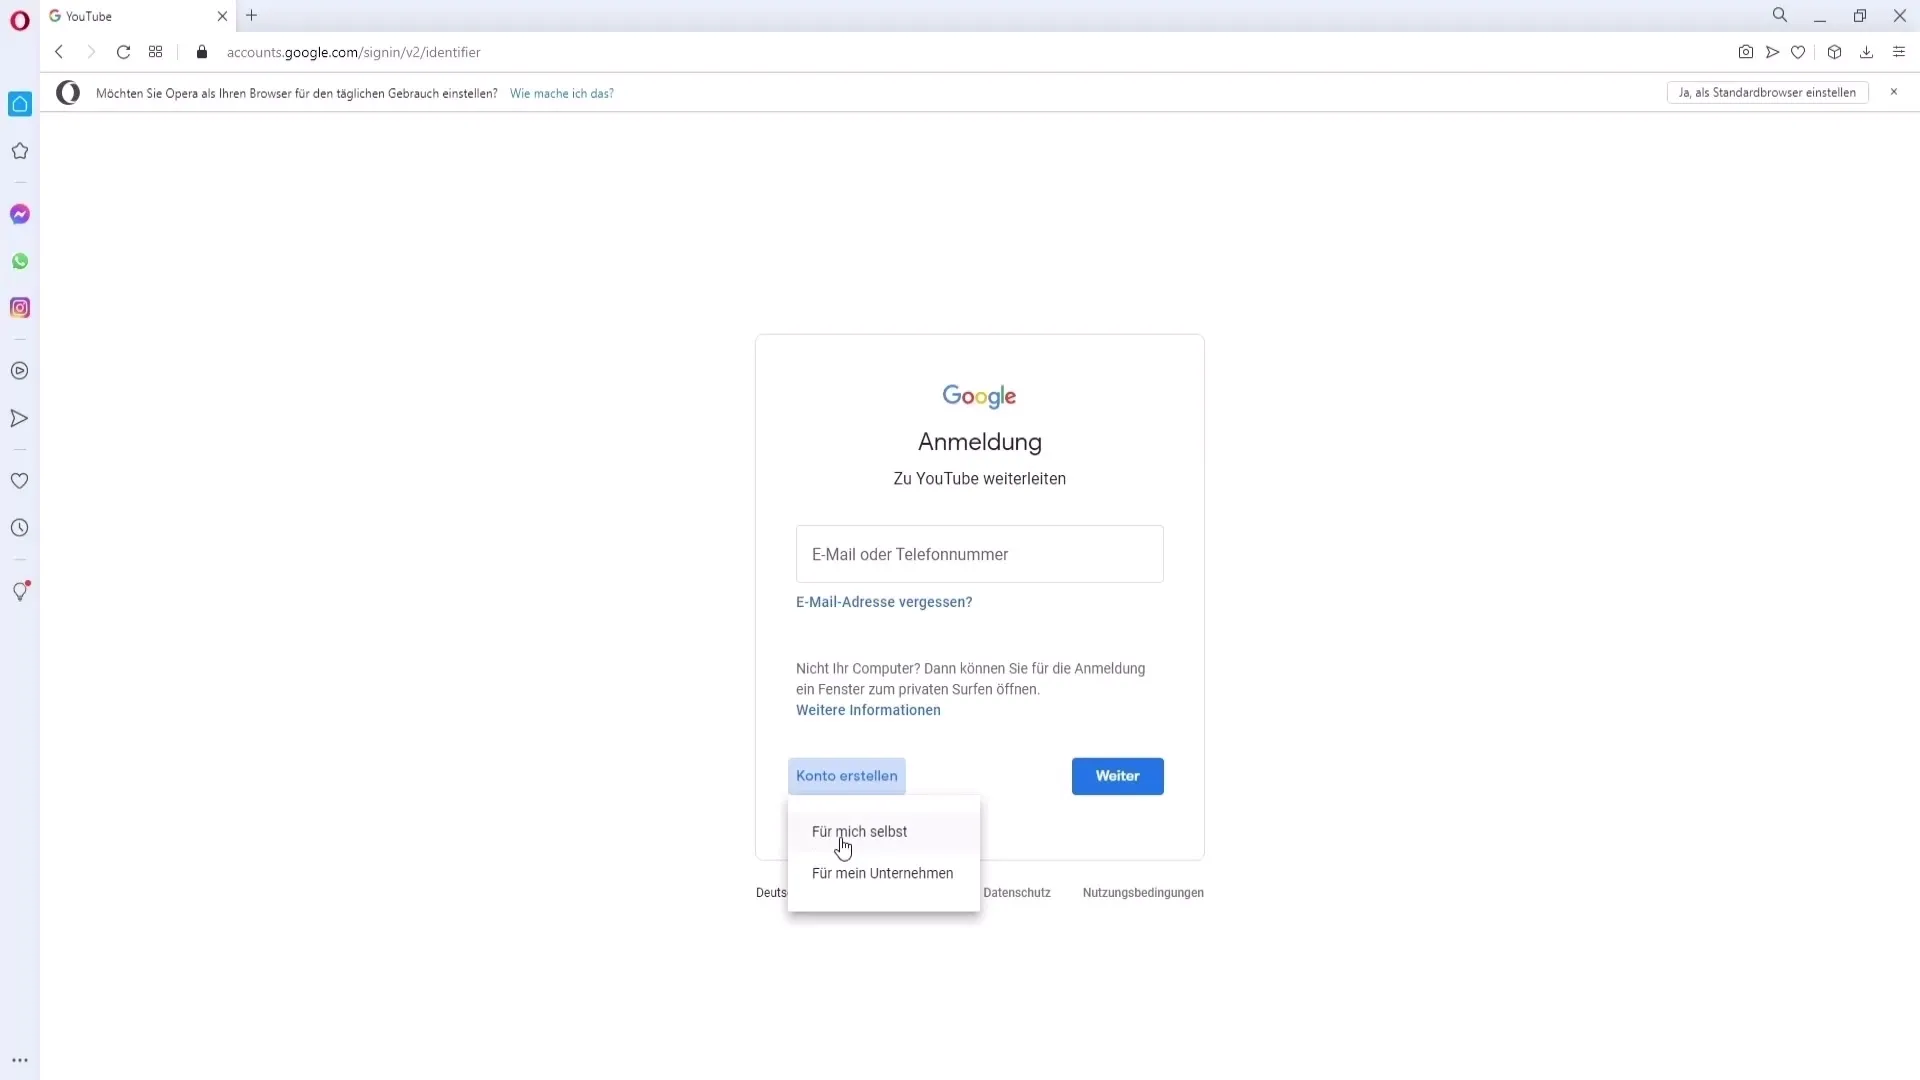This screenshot has width=1920, height=1080.
Task: Open sidebar three-dots setup
Action: point(20,1060)
